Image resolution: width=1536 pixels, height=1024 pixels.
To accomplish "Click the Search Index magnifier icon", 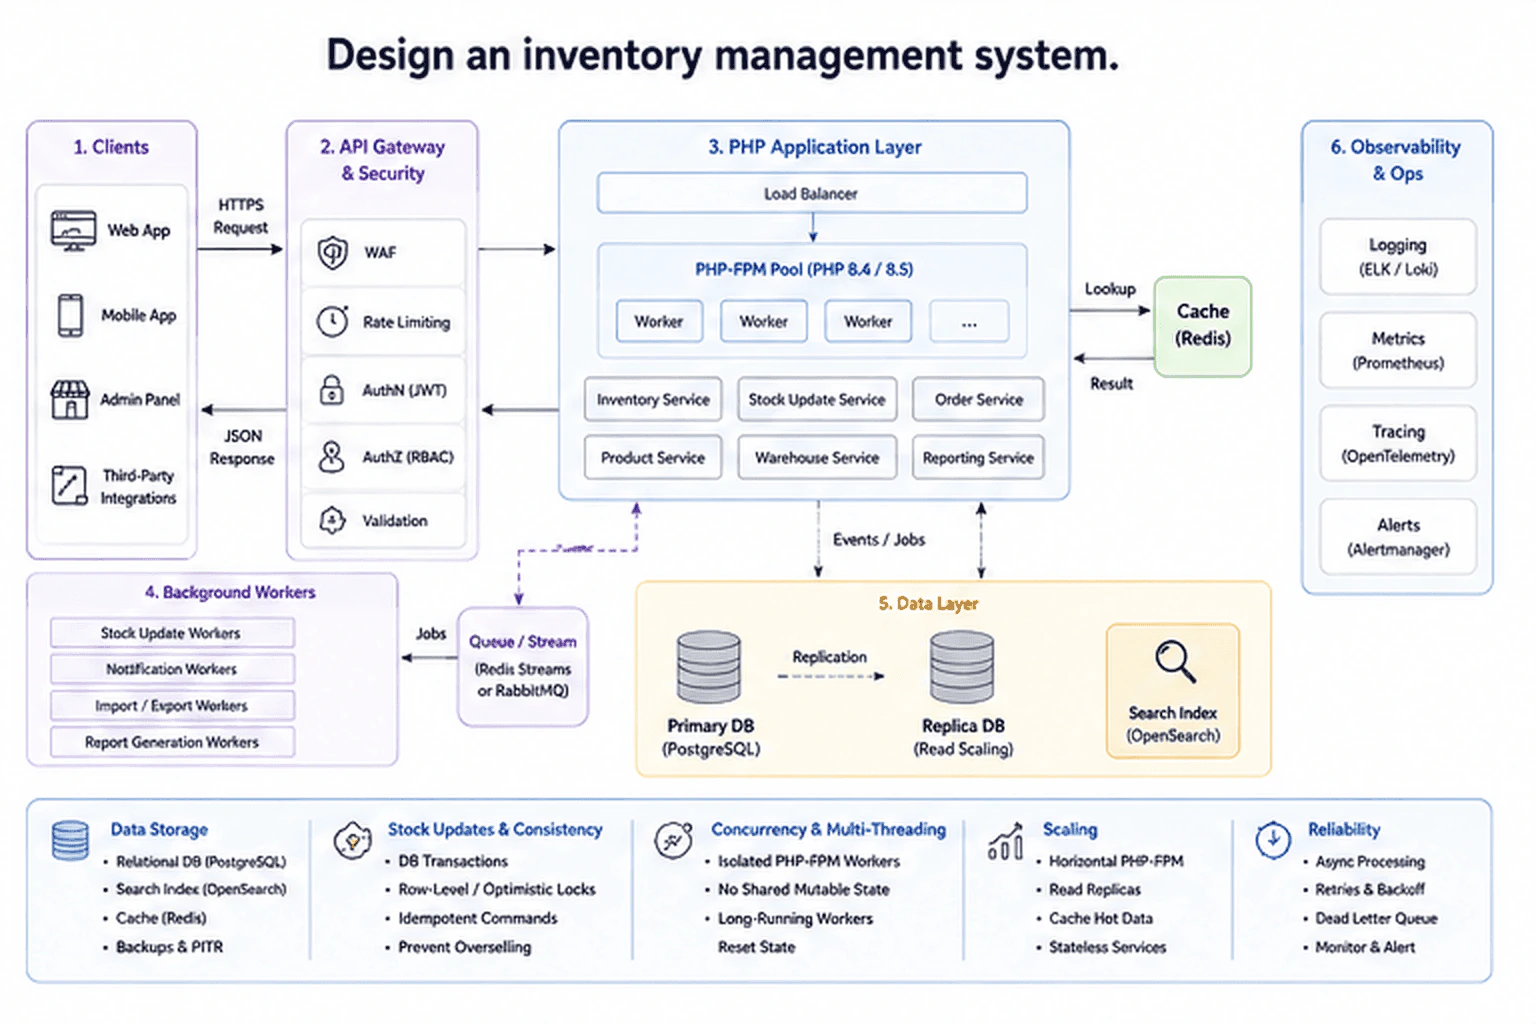I will click(x=1174, y=661).
